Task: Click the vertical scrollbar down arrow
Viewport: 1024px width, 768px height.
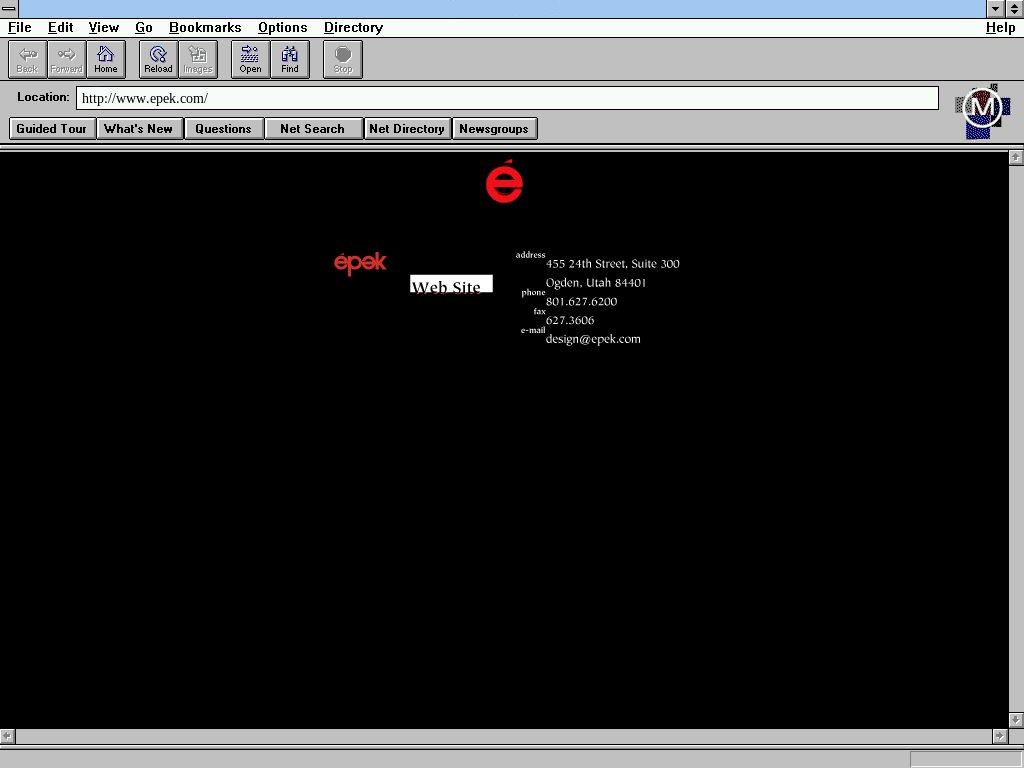Action: (1016, 720)
